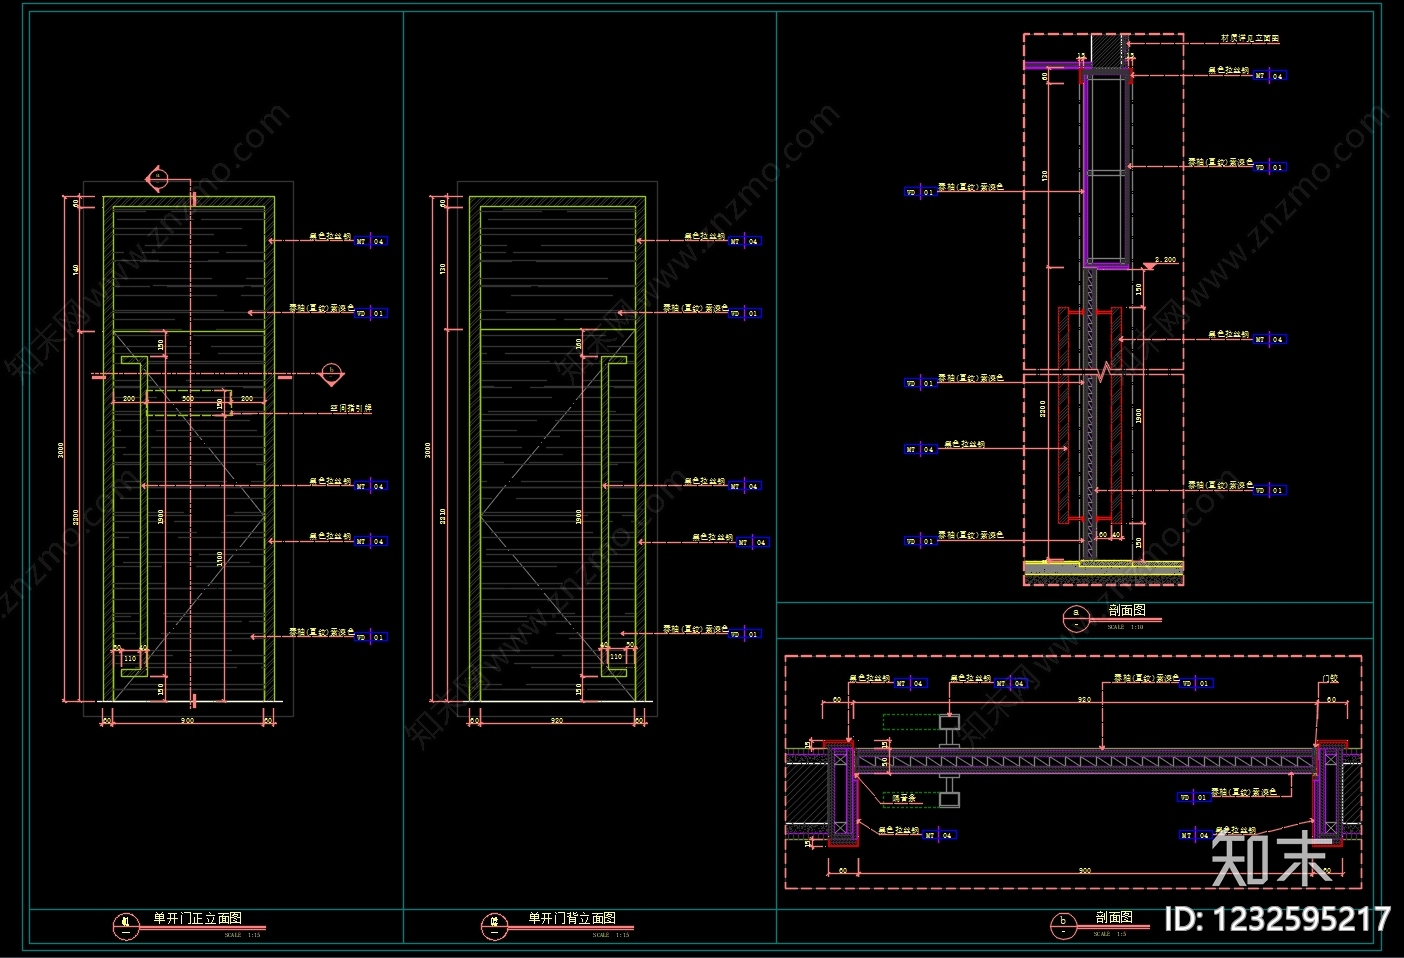Select the 空间指引牌 annotation label
This screenshot has width=1404, height=958.
(351, 408)
